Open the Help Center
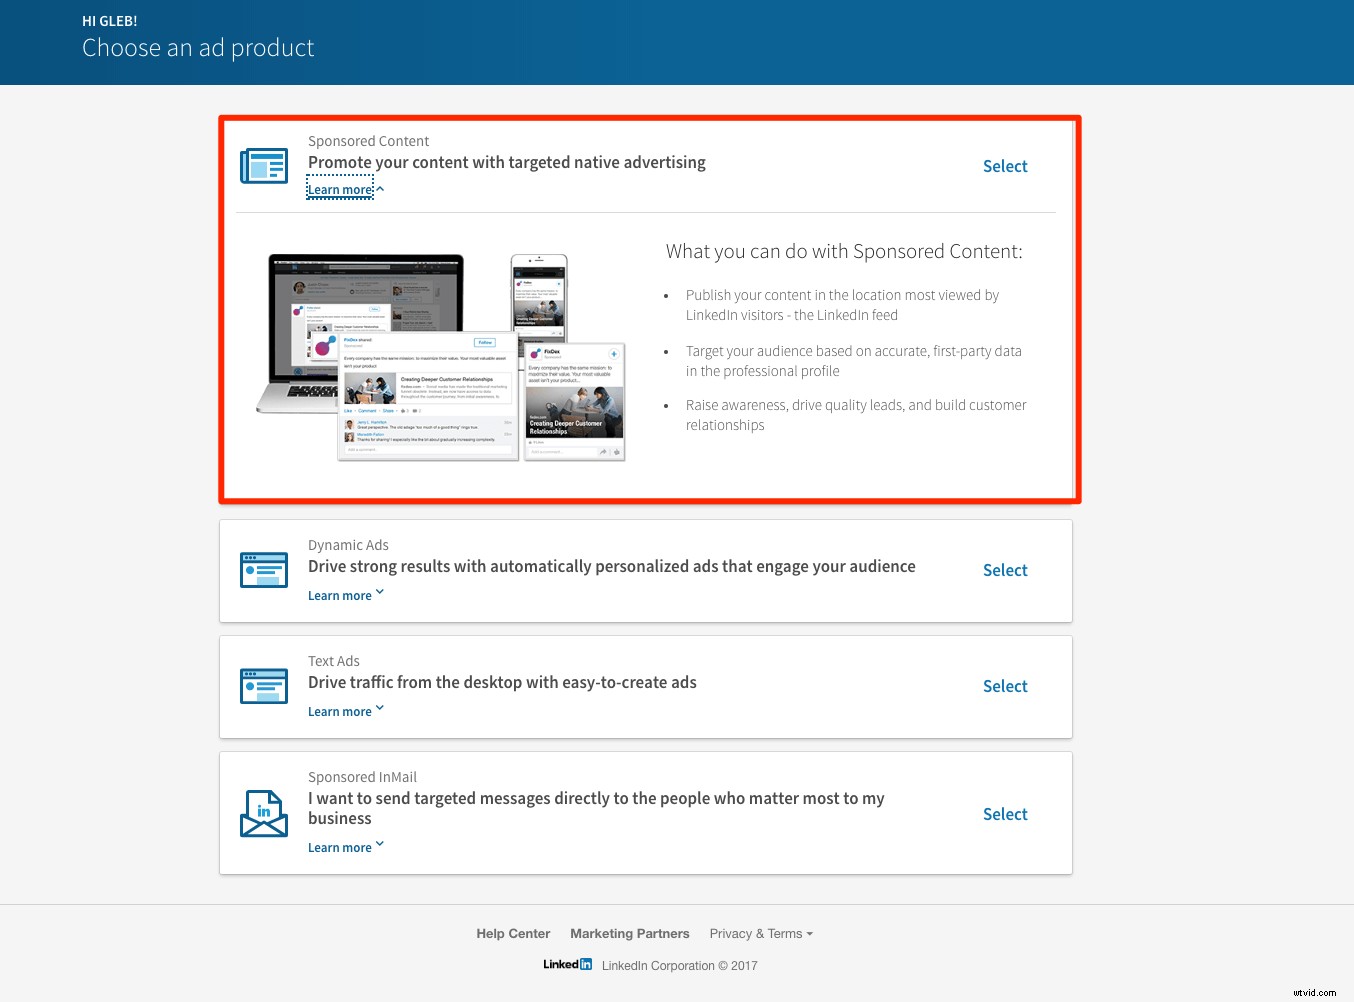Image resolution: width=1354 pixels, height=1002 pixels. pyautogui.click(x=513, y=933)
